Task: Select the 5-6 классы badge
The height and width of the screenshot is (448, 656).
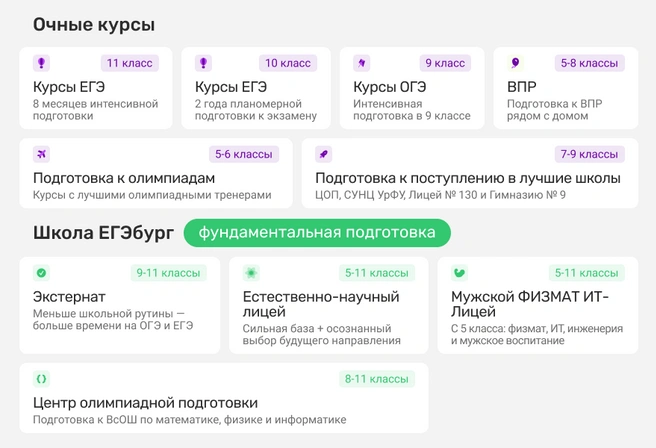Action: [244, 154]
